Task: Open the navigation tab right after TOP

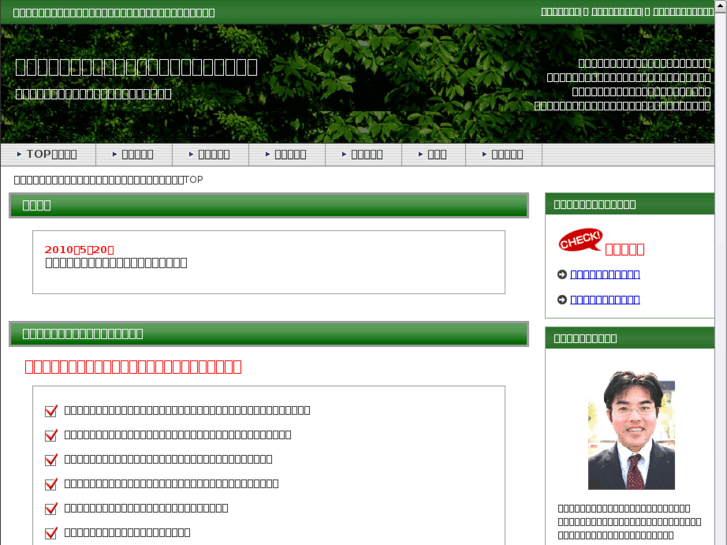Action: point(134,154)
